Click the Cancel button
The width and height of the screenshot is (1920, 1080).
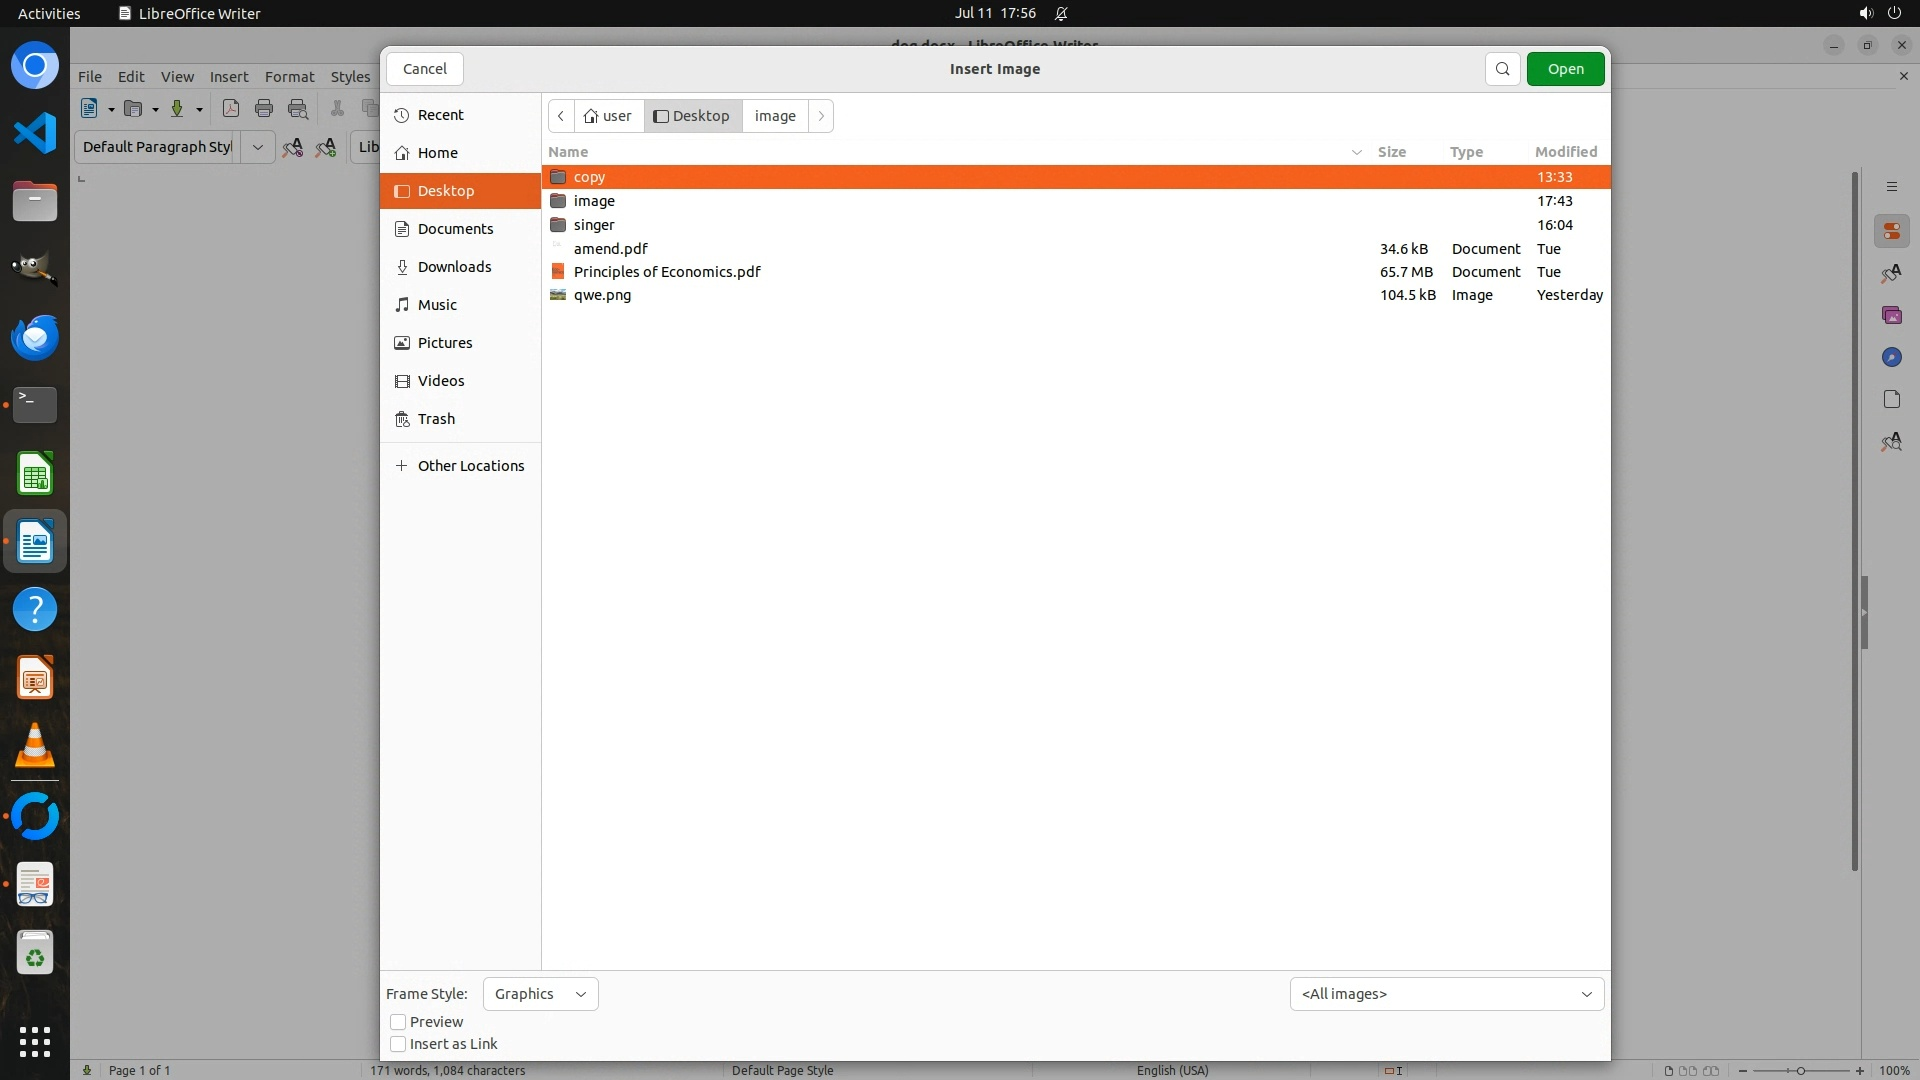425,69
